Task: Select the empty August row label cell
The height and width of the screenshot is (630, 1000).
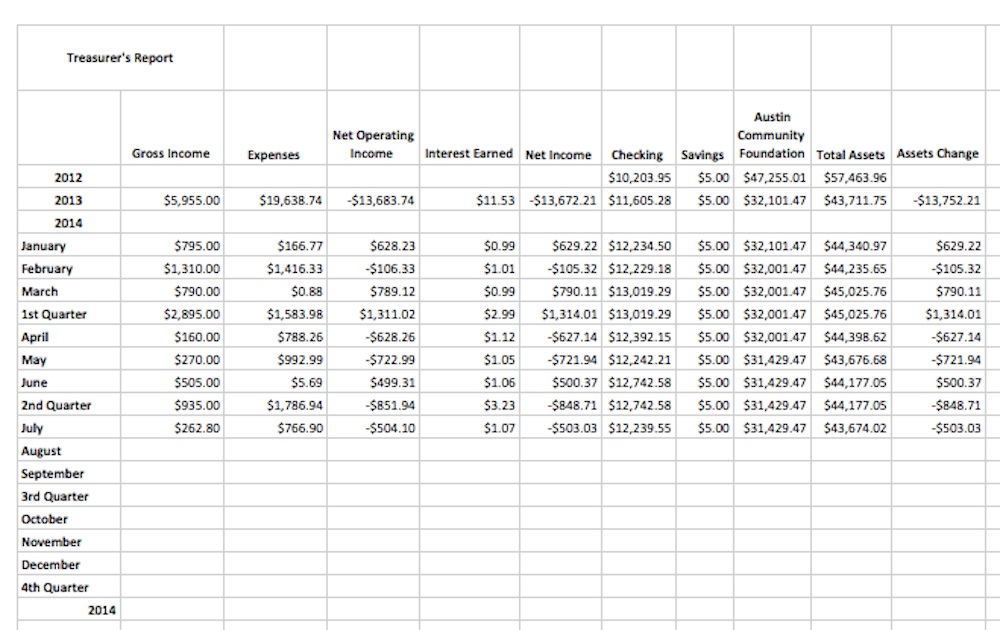Action: [41, 451]
